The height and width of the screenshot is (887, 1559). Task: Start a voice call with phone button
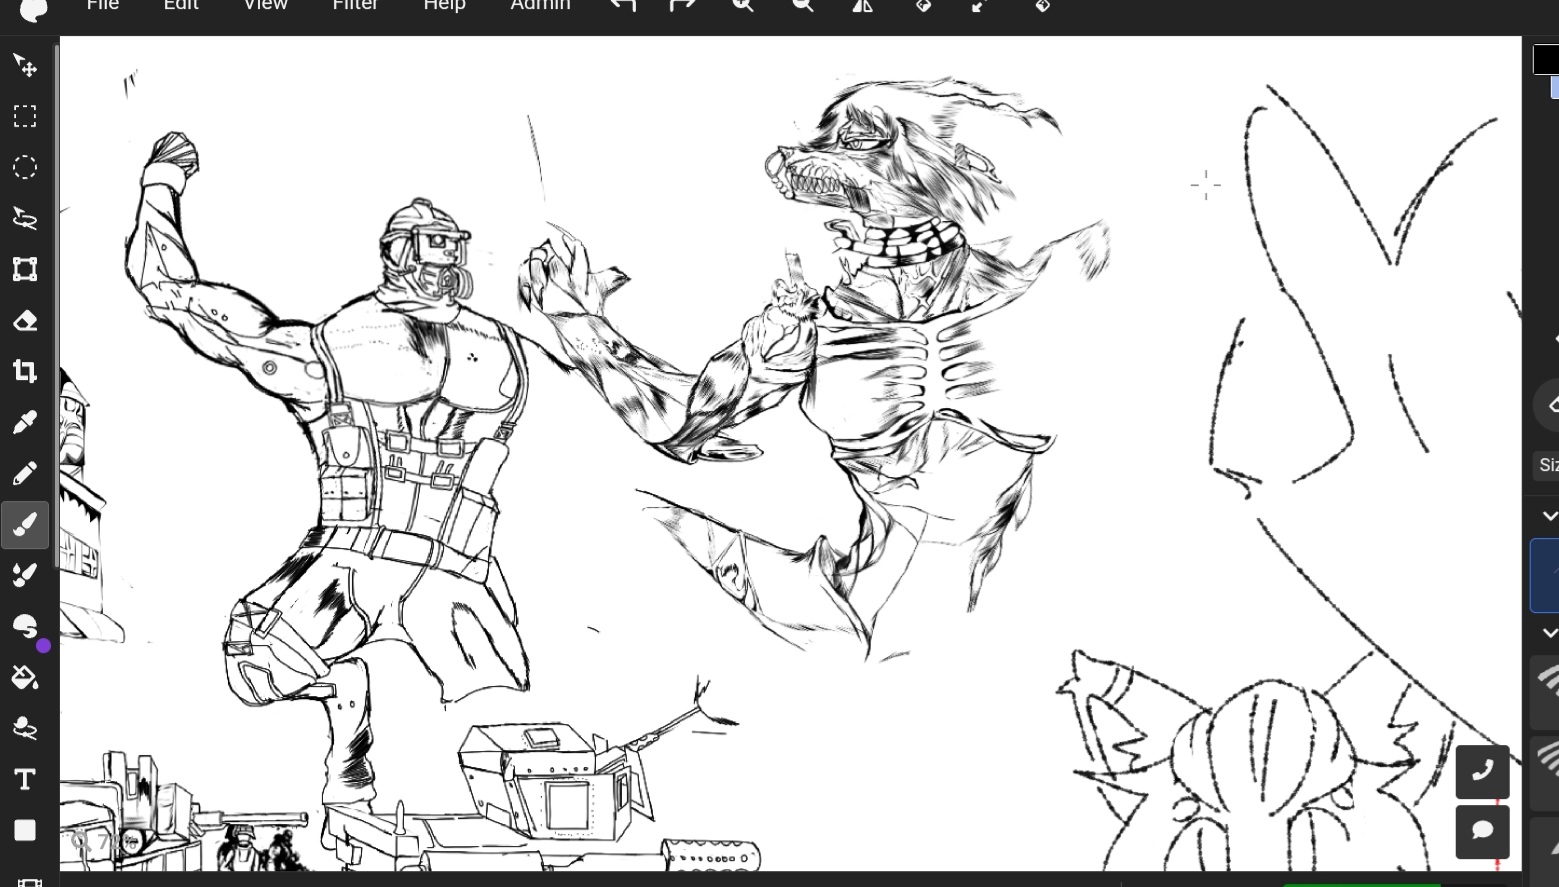[x=1482, y=771]
